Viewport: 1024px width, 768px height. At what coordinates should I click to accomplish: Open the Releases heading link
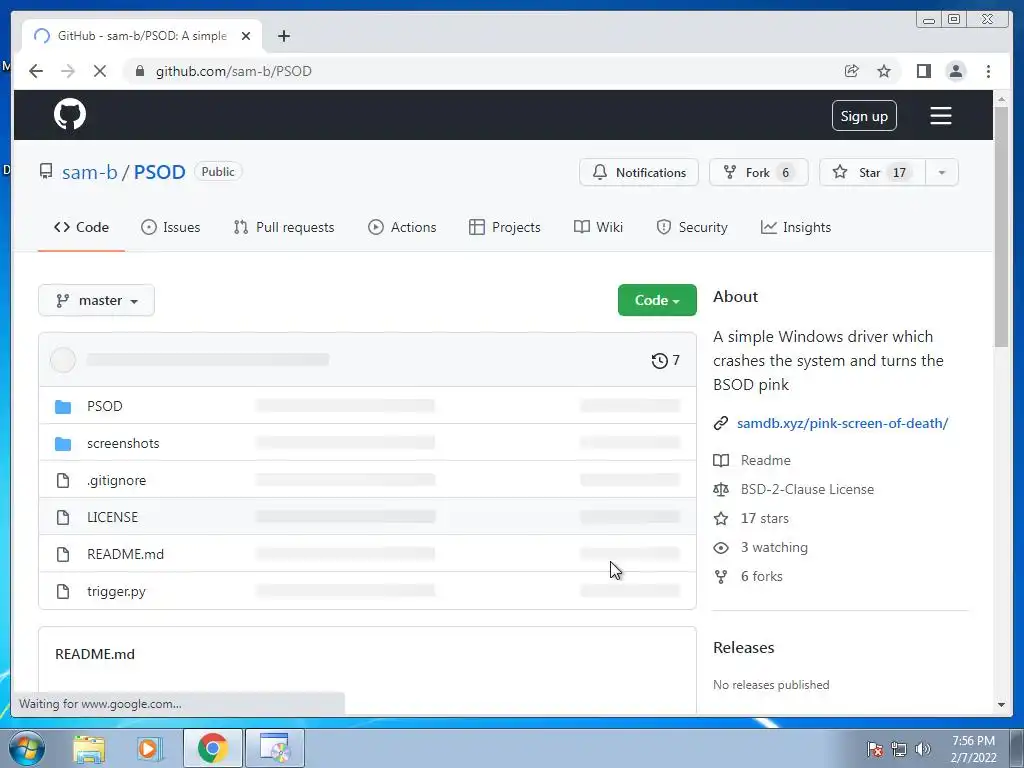[744, 648]
